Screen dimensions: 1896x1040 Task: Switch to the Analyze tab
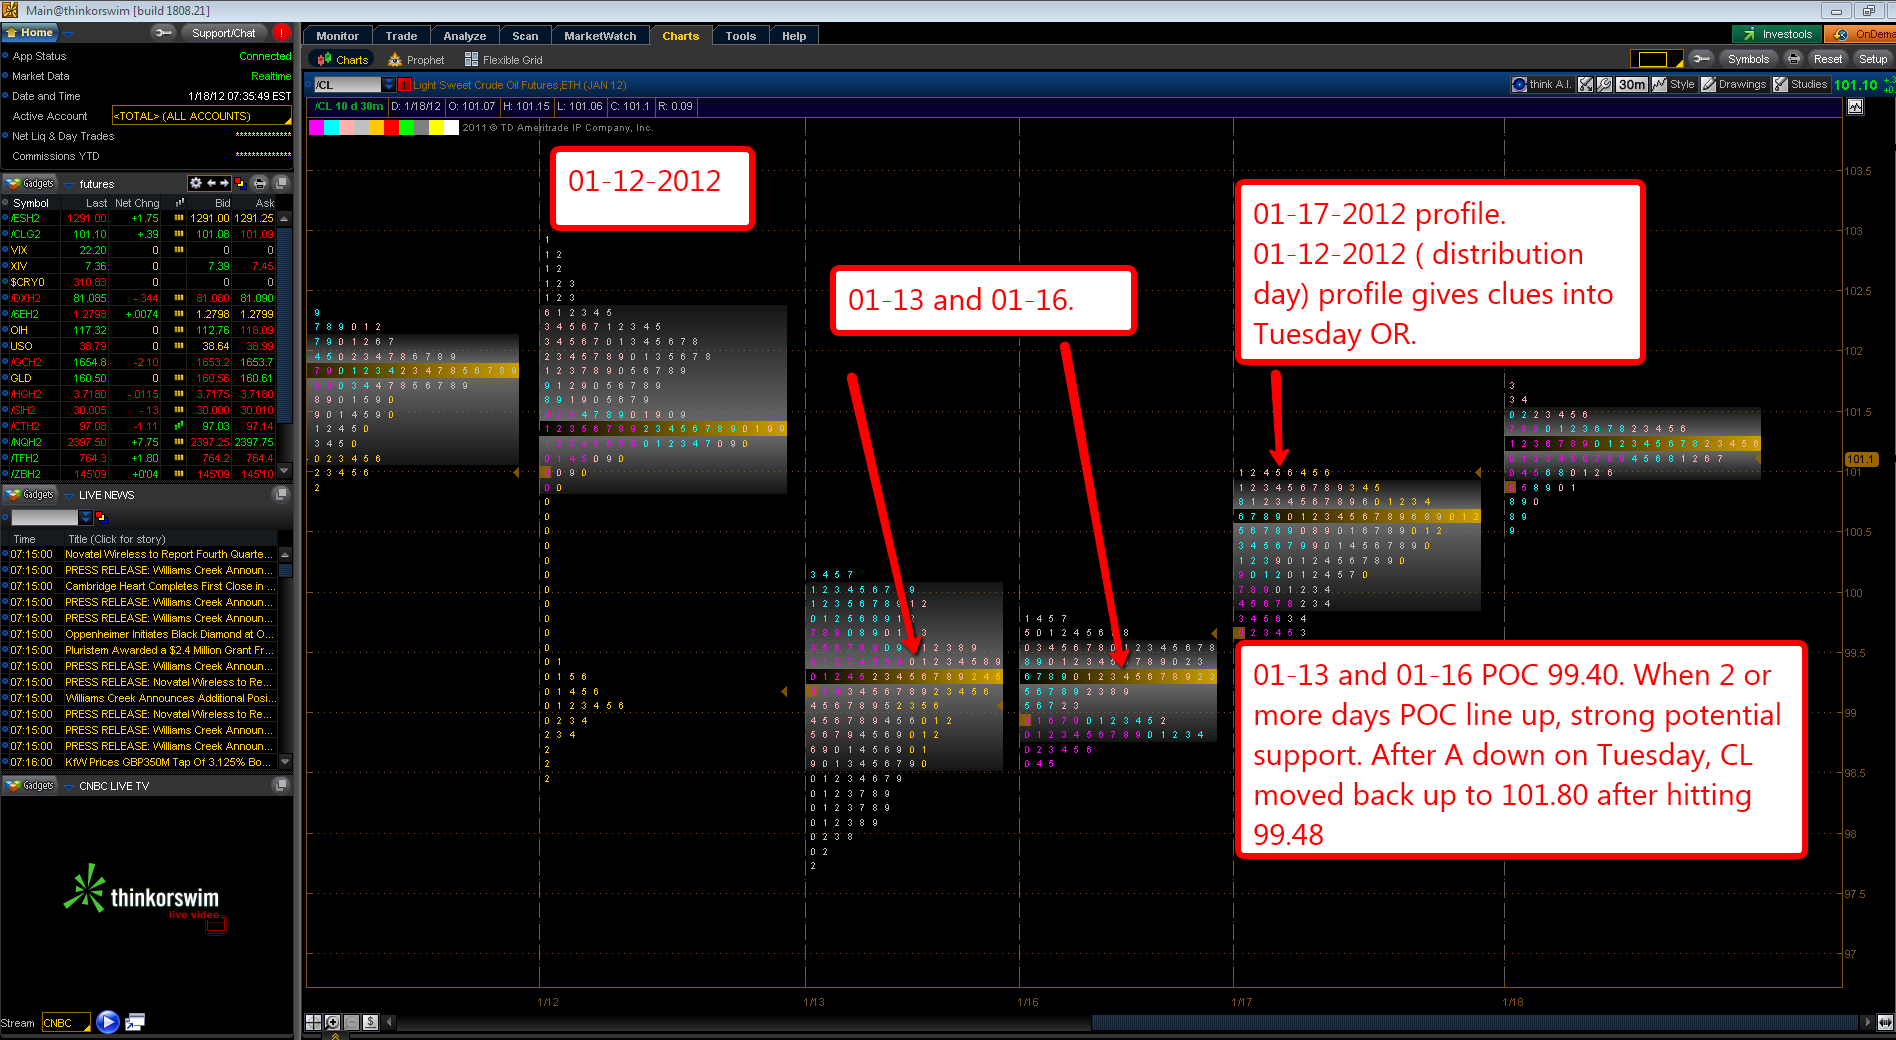(465, 36)
